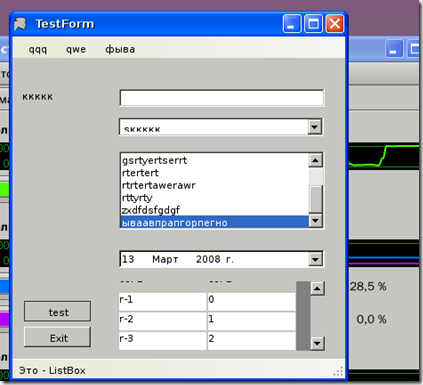Click list box scroll up arrow

315,160
